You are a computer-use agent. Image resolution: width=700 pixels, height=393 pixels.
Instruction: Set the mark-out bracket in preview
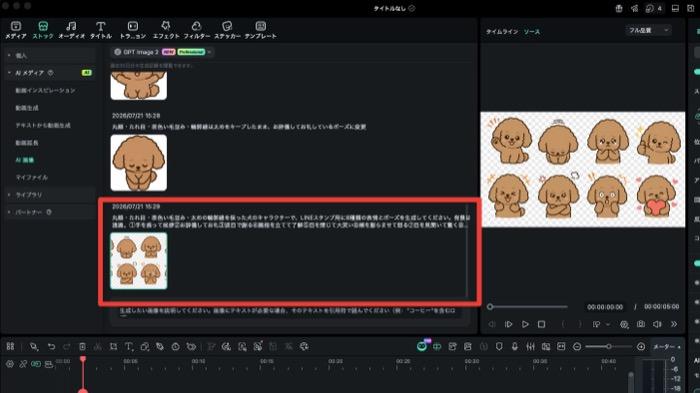tap(580, 324)
